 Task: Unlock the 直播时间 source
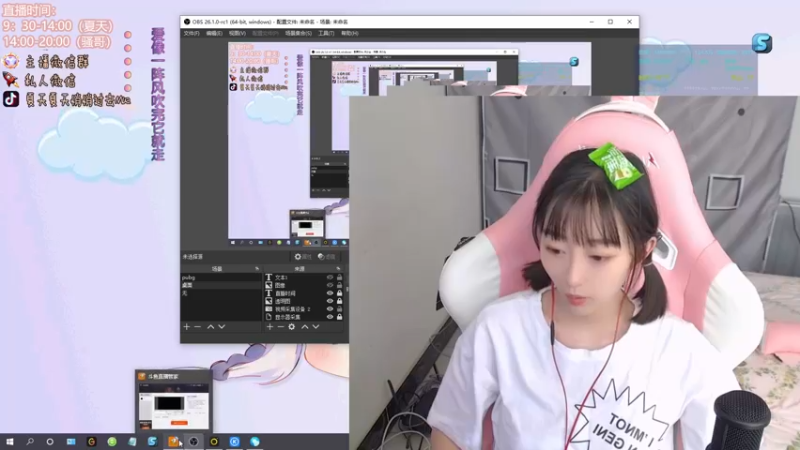click(x=339, y=293)
